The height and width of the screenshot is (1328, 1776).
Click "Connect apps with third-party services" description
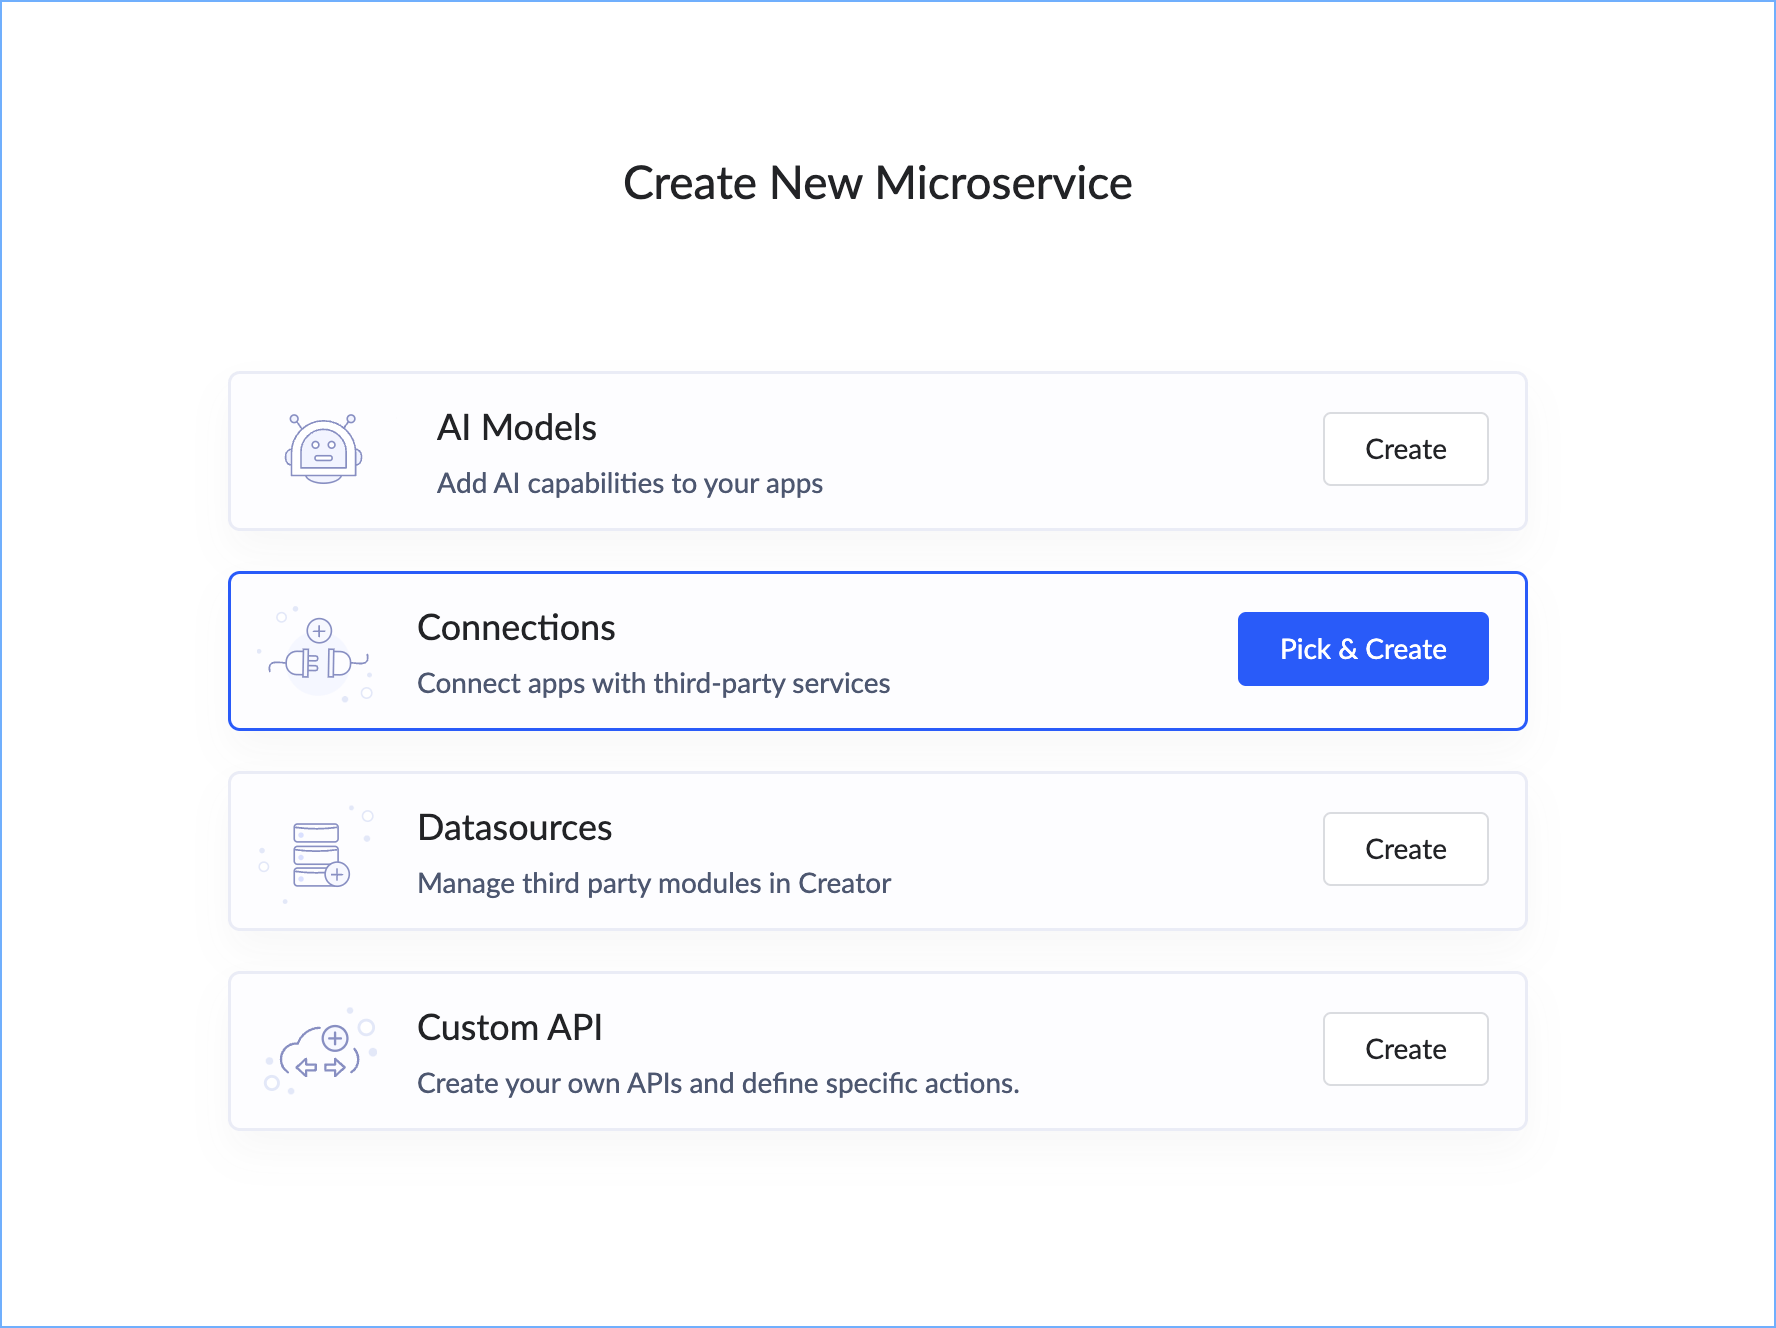[x=653, y=684]
